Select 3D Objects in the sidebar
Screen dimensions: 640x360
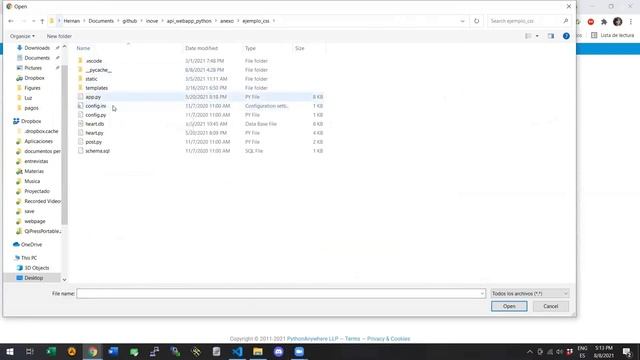[x=36, y=268]
